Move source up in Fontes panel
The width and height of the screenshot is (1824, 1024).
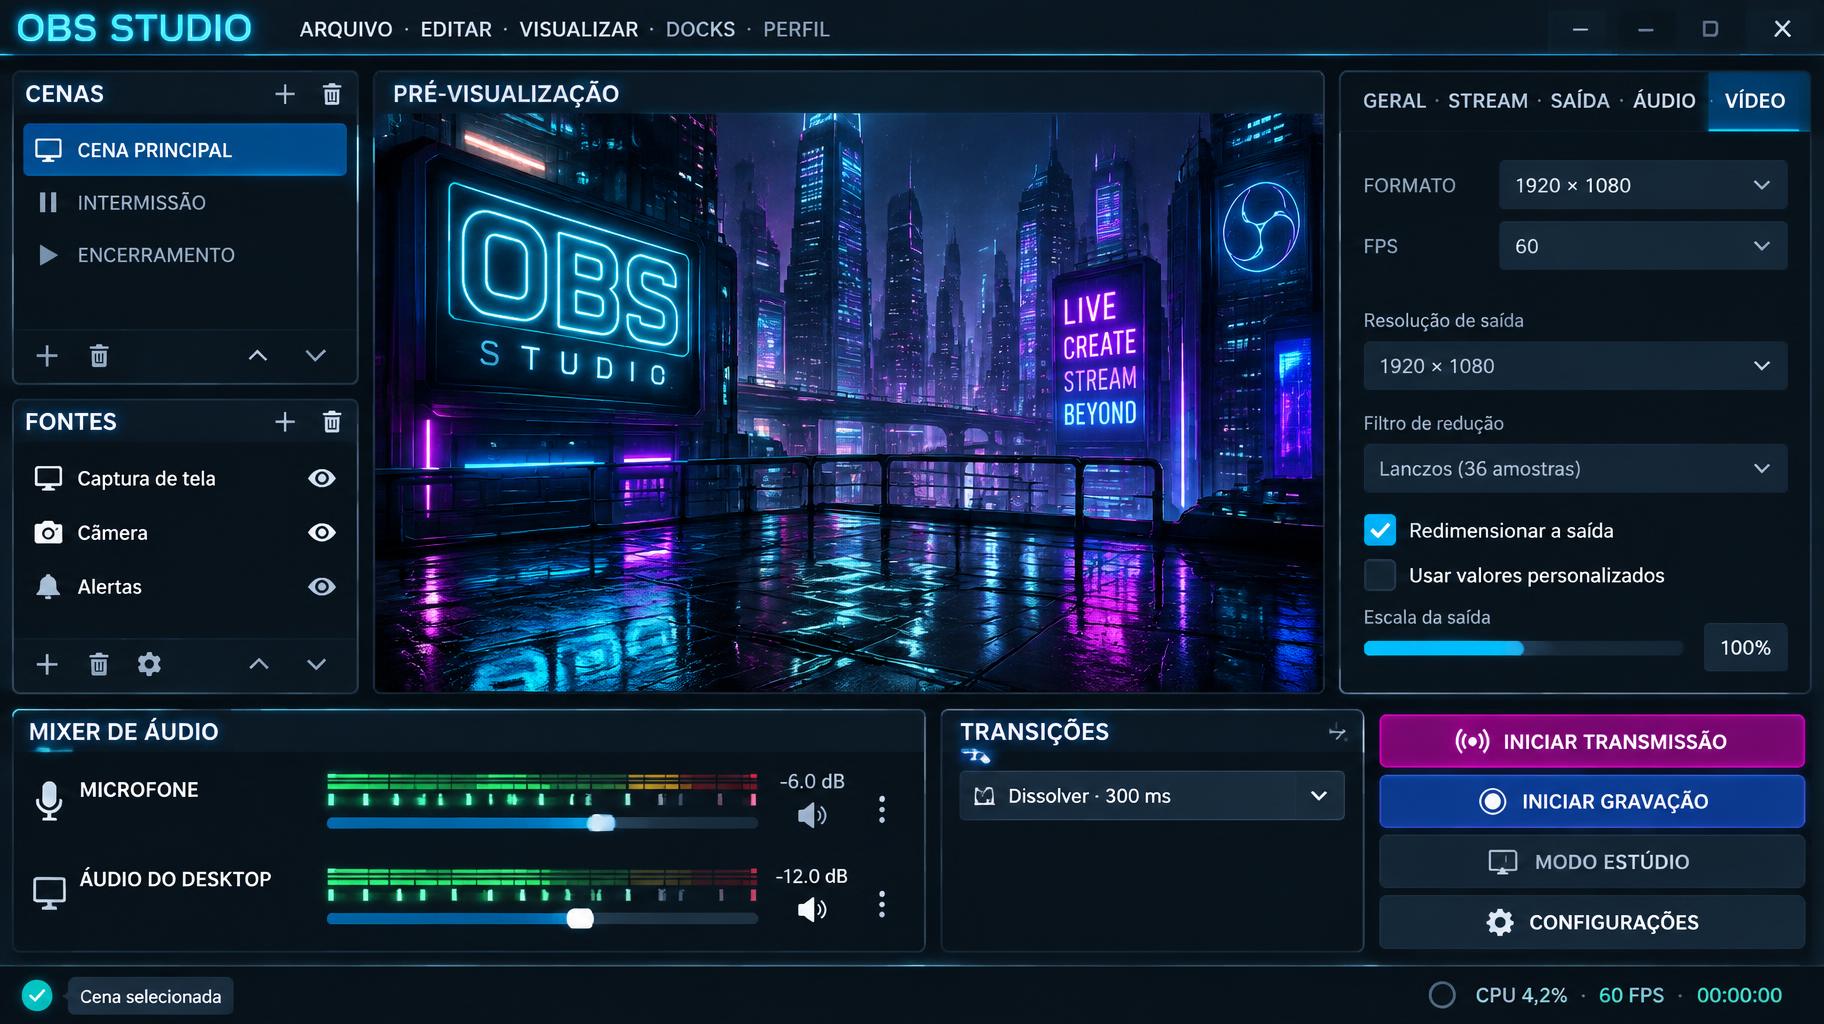(x=259, y=664)
